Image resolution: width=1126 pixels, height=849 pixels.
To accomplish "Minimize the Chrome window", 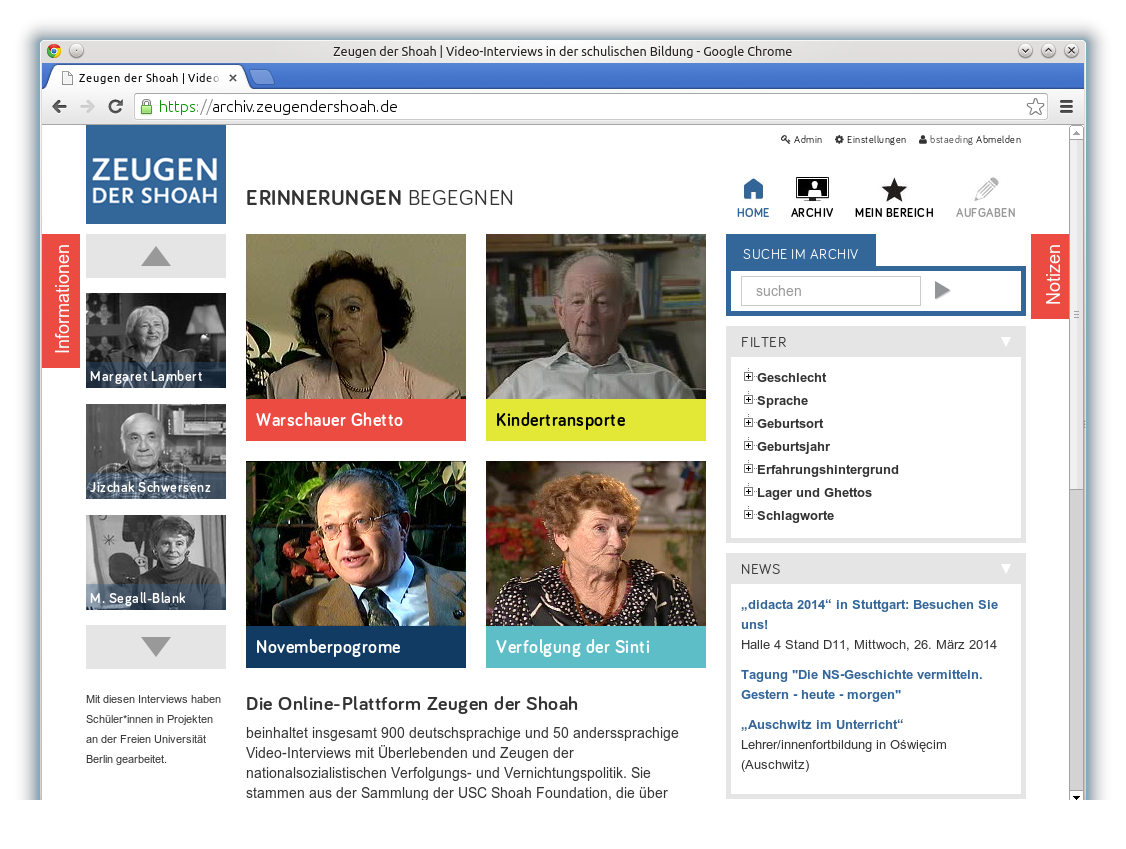I will click(x=1025, y=51).
